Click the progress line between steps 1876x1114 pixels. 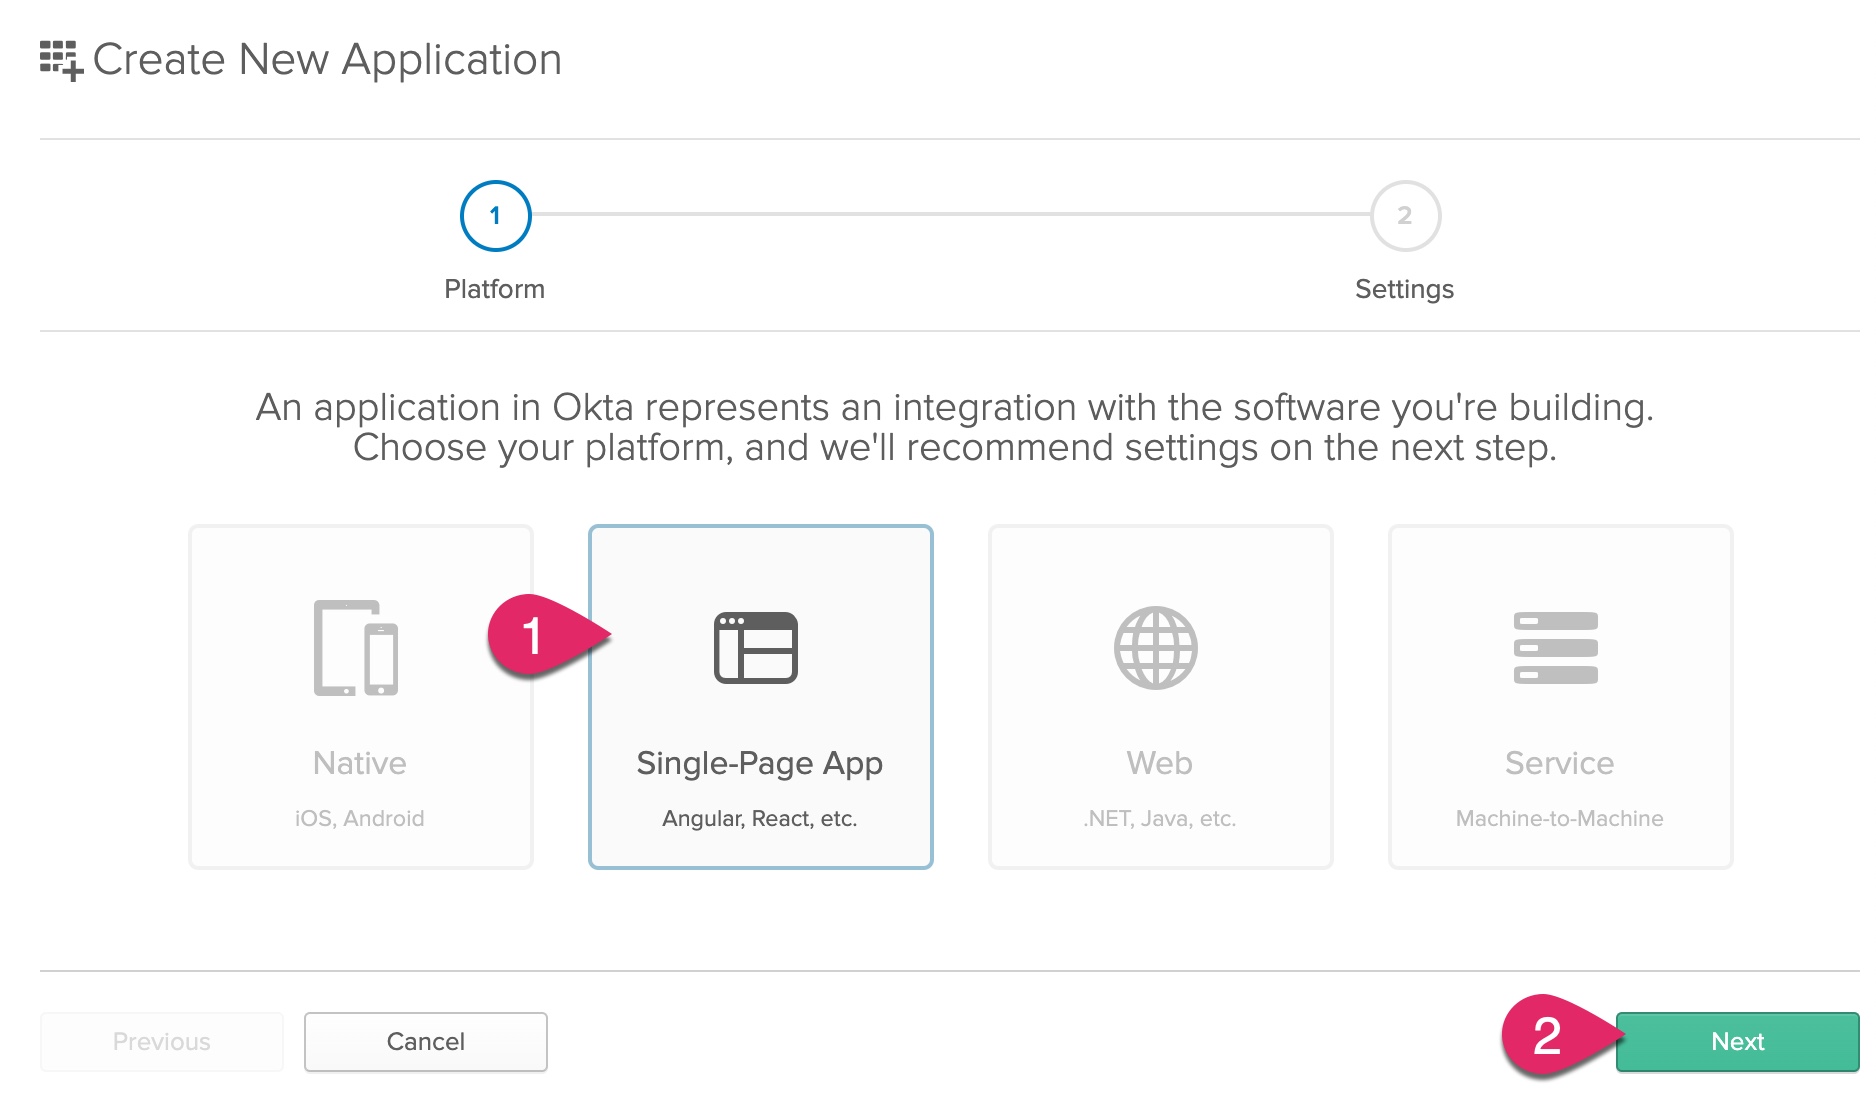point(950,214)
